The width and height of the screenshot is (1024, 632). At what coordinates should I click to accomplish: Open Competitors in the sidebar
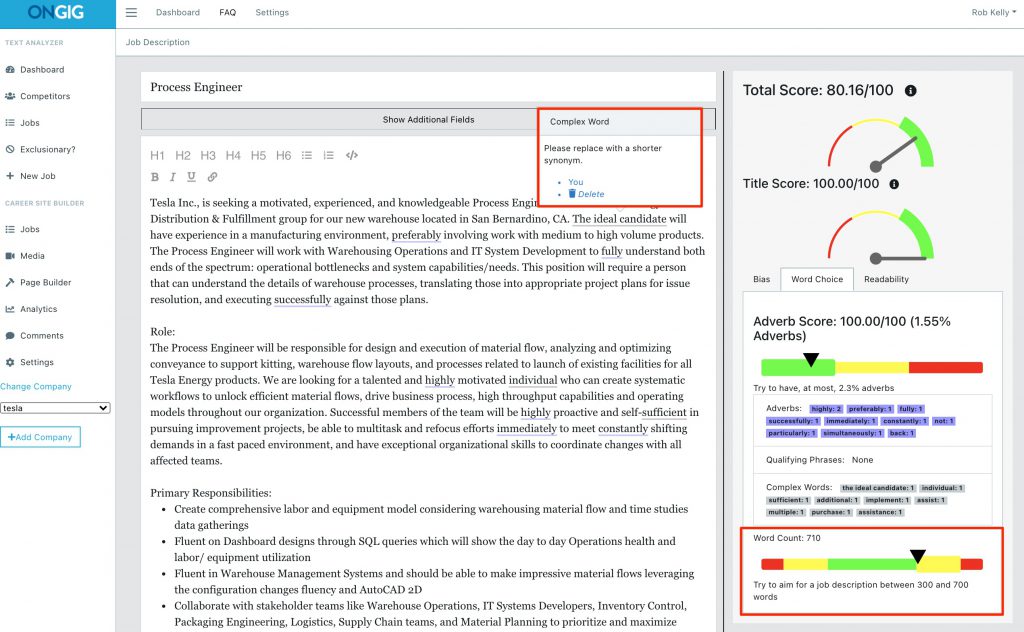pyautogui.click(x=37, y=96)
